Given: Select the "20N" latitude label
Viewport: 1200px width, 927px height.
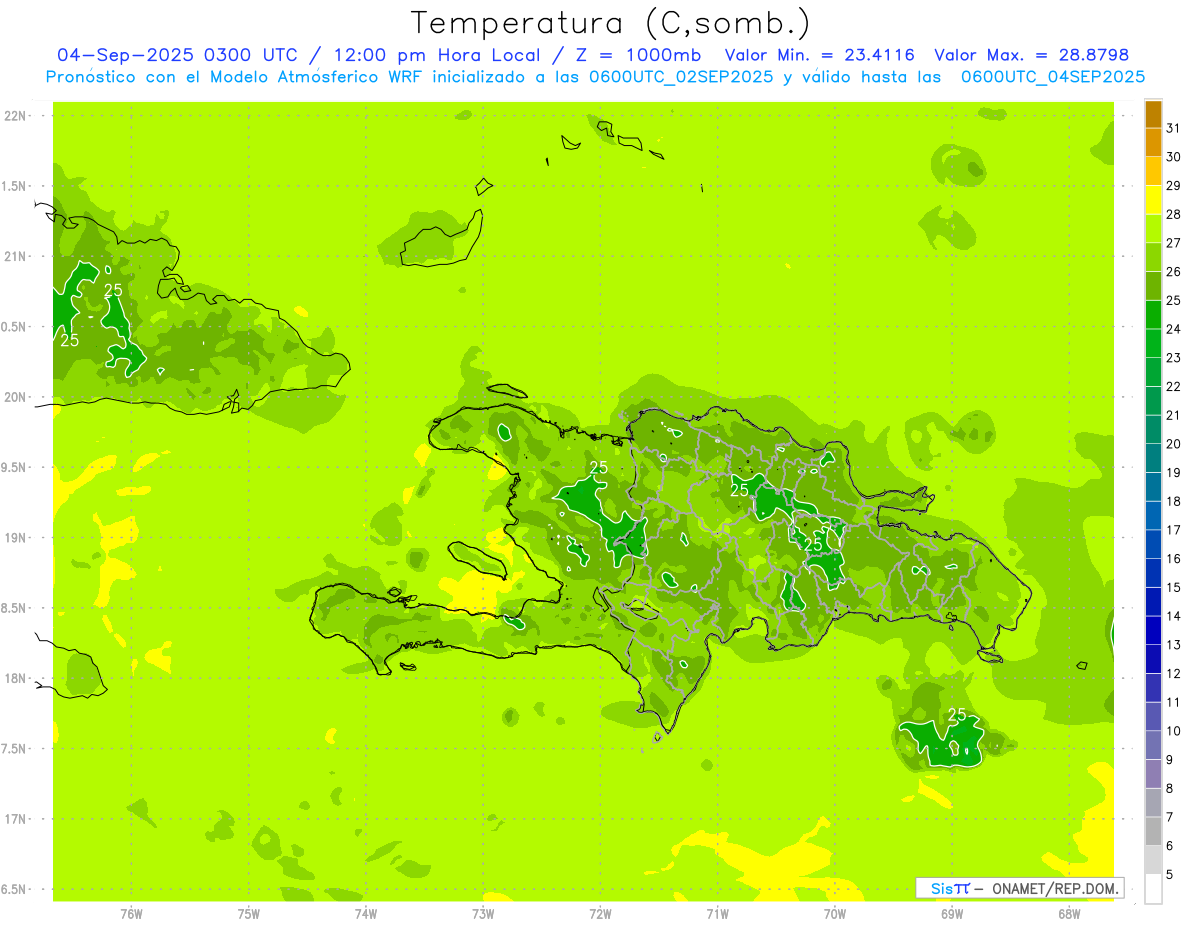Looking at the screenshot, I should pos(17,397).
